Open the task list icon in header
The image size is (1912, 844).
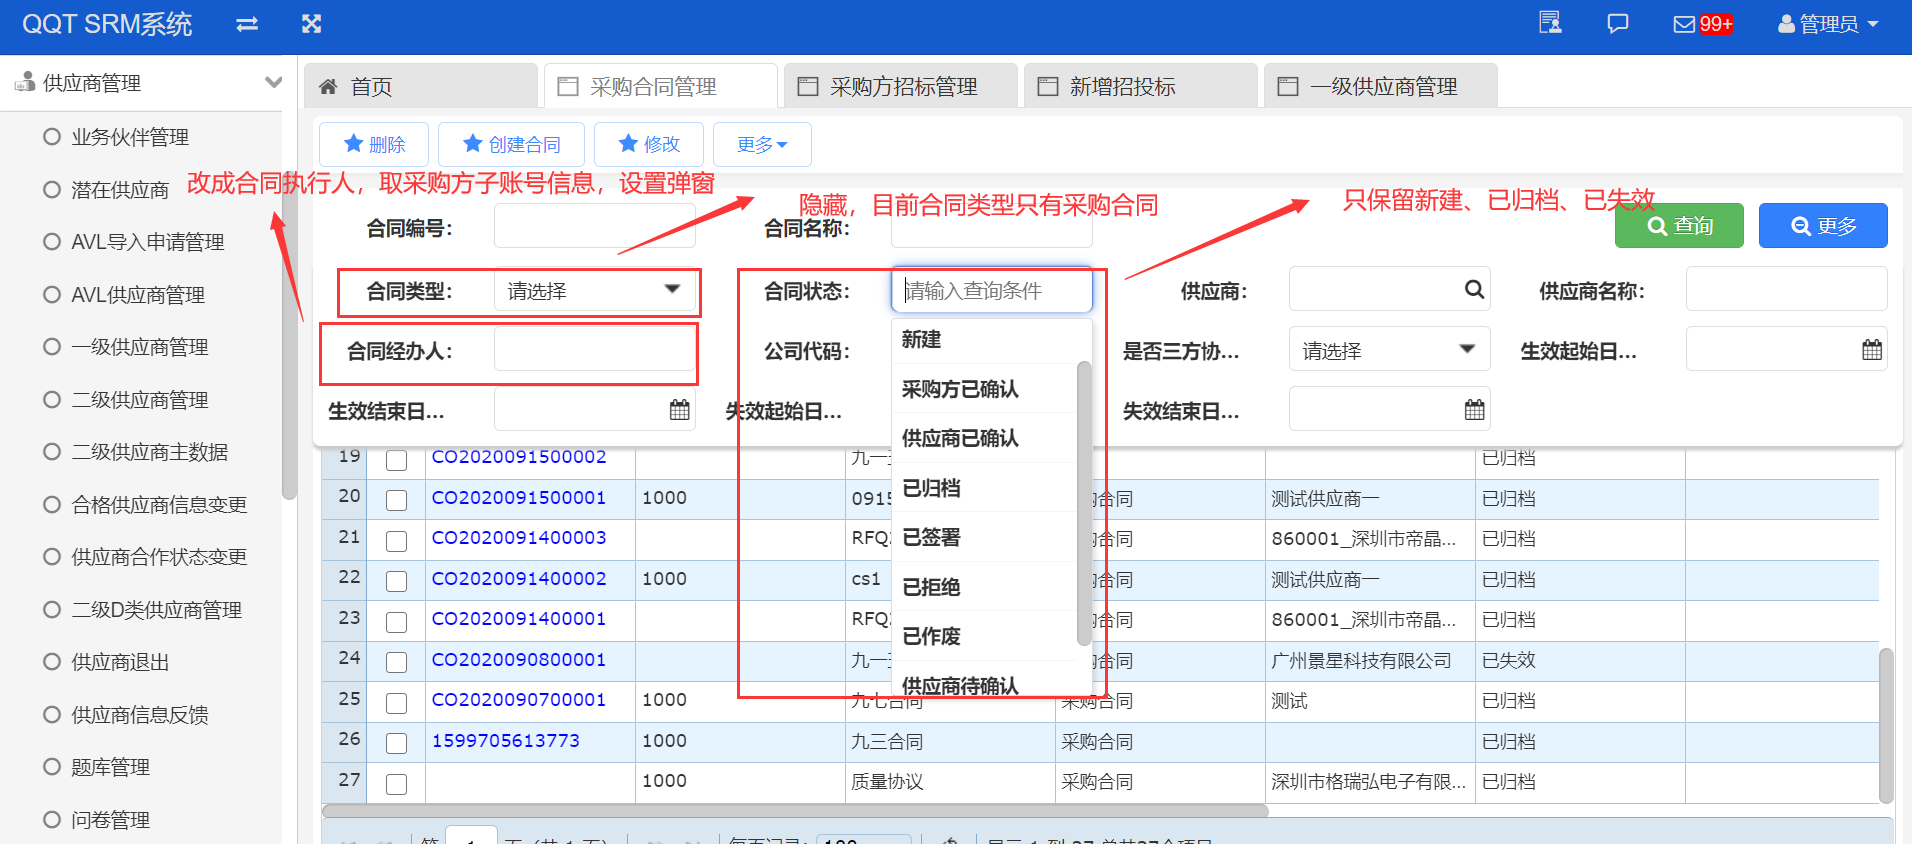pyautogui.click(x=1550, y=23)
